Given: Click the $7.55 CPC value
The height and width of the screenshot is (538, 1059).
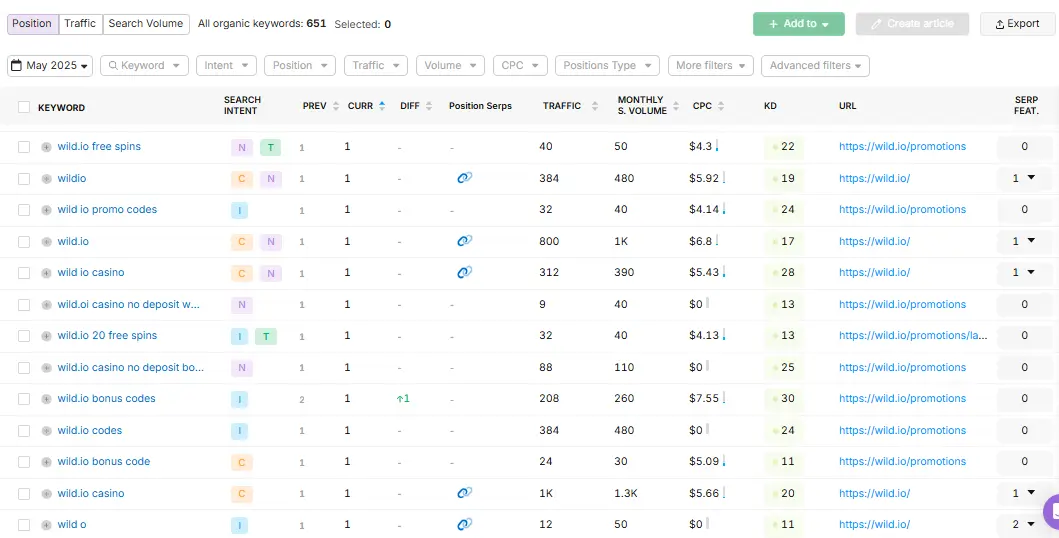Looking at the screenshot, I should (x=704, y=398).
